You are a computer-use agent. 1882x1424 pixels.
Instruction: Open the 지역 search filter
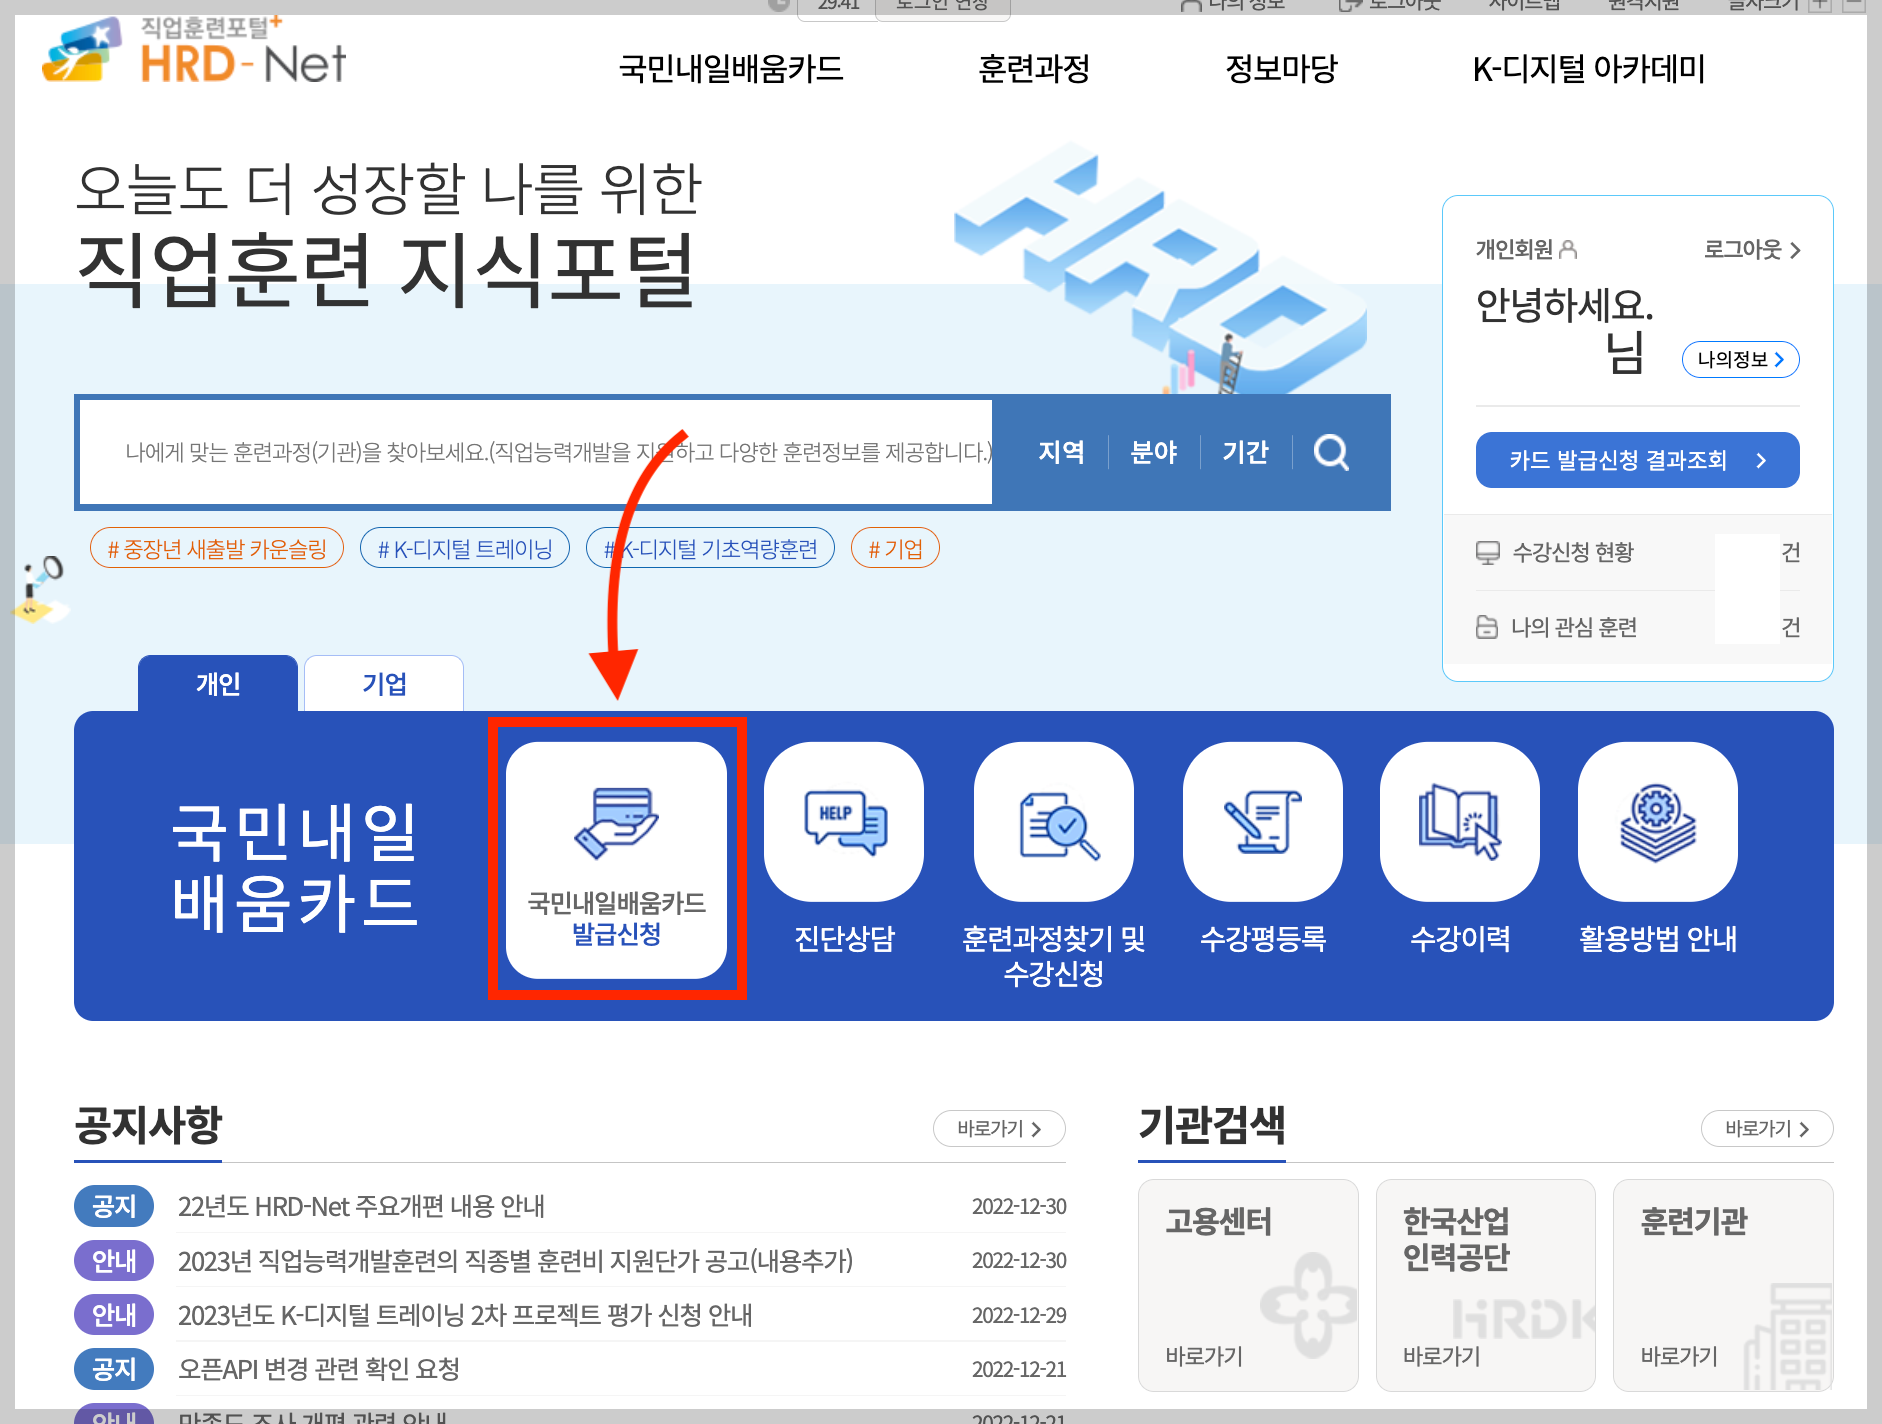pyautogui.click(x=1061, y=453)
